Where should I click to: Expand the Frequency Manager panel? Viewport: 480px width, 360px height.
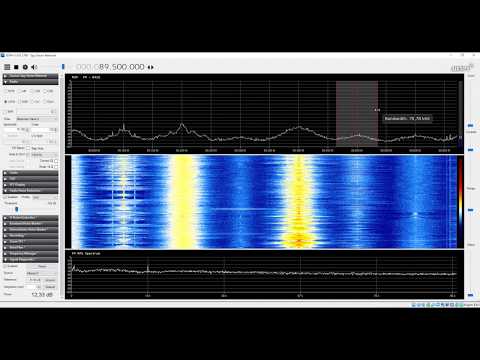coord(30,253)
